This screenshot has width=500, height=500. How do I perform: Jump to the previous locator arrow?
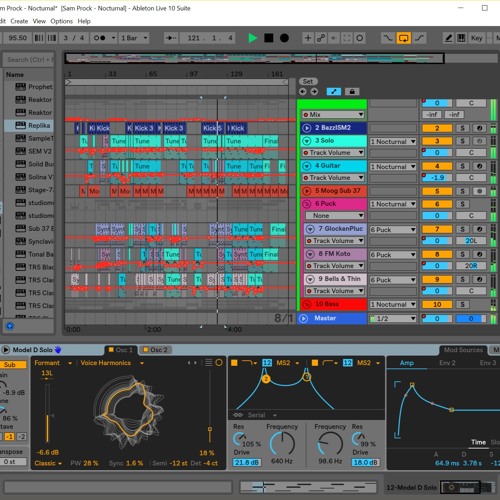click(x=303, y=91)
